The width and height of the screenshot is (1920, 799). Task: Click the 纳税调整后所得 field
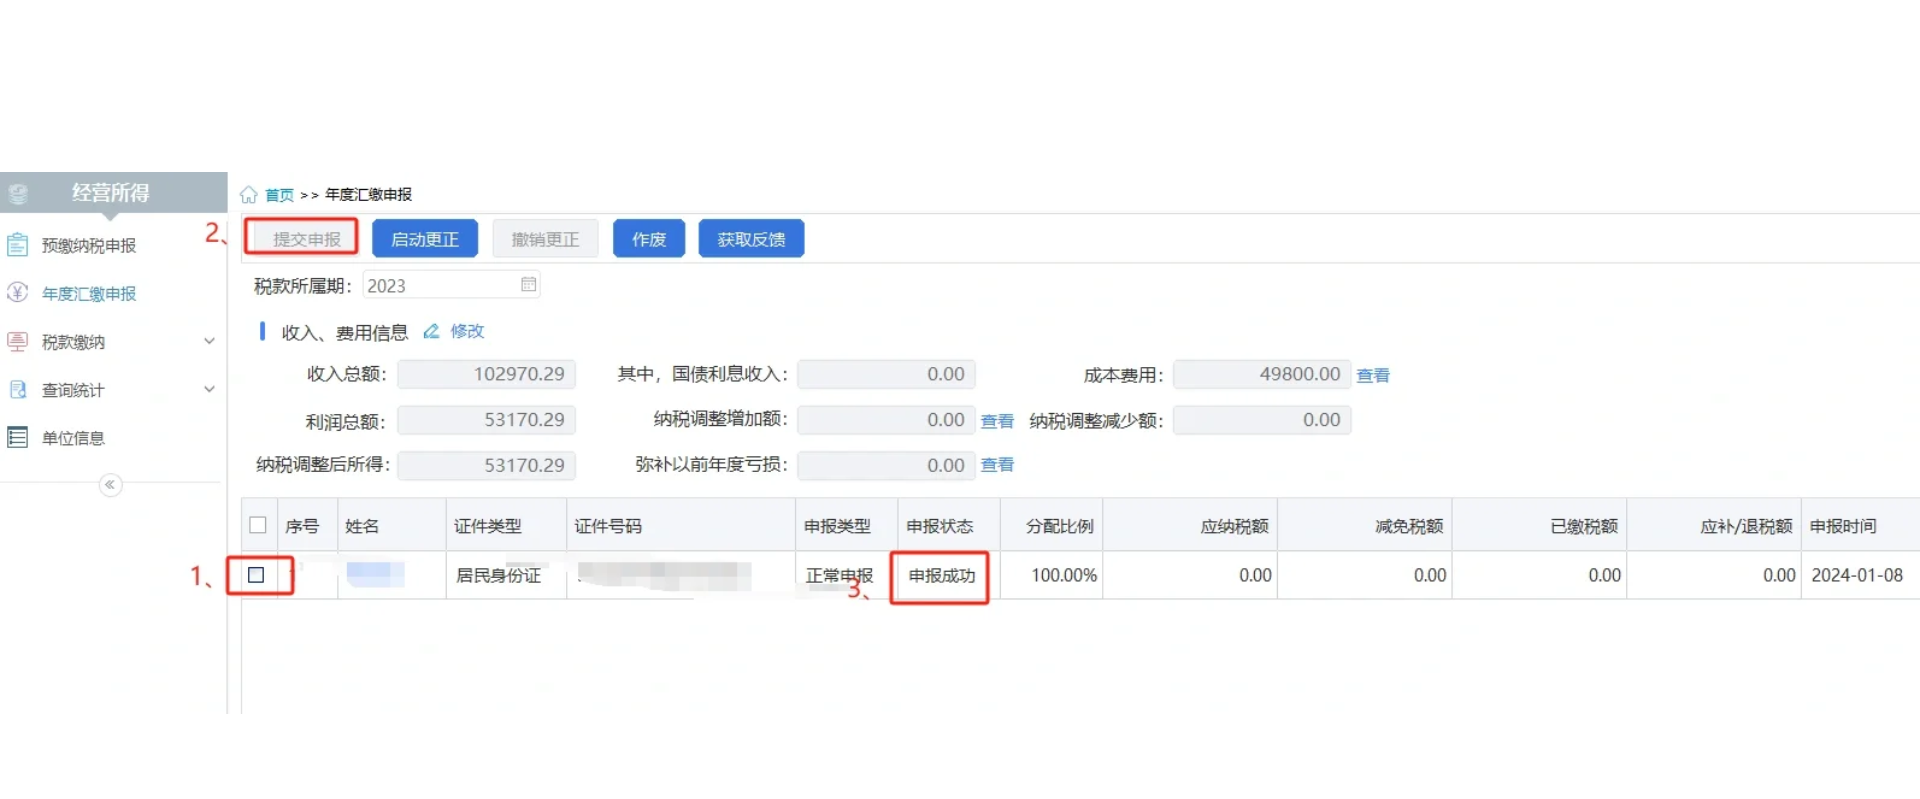486,465
